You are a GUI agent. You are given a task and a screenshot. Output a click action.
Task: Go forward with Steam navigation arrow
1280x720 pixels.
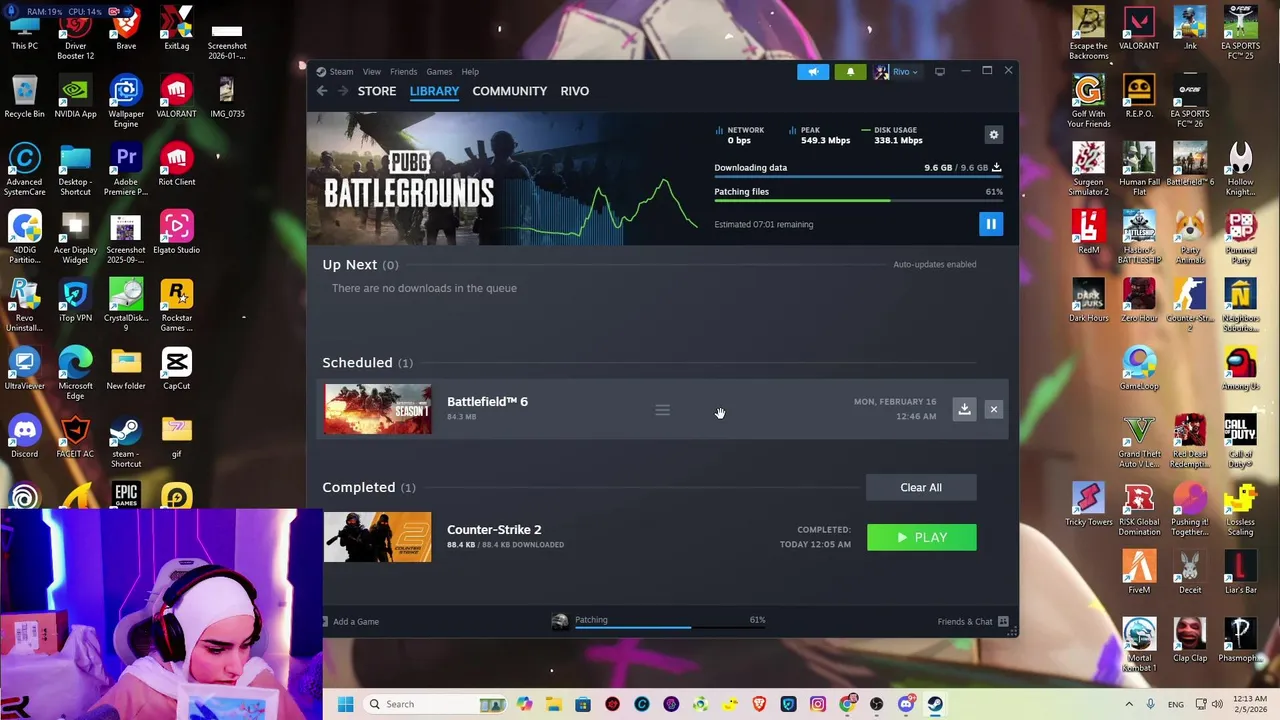pyautogui.click(x=343, y=91)
